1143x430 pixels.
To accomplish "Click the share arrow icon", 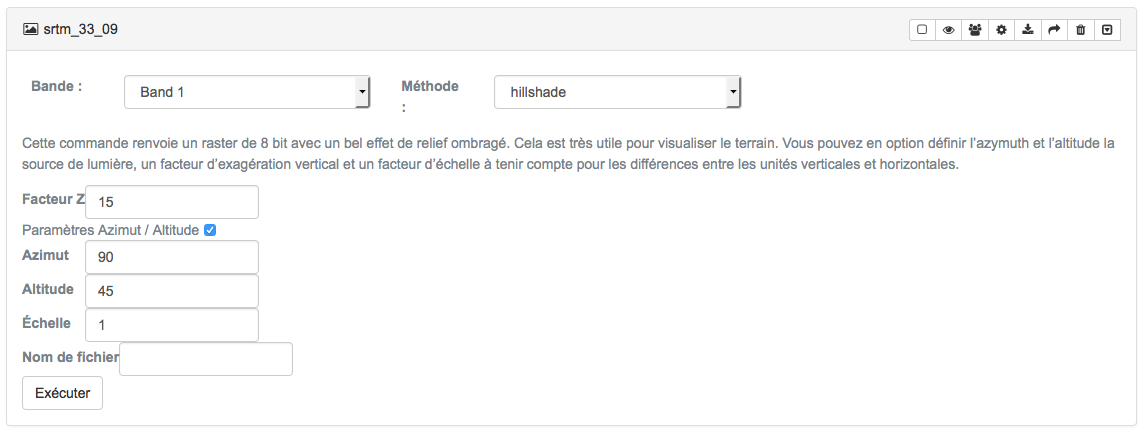I will [1053, 30].
